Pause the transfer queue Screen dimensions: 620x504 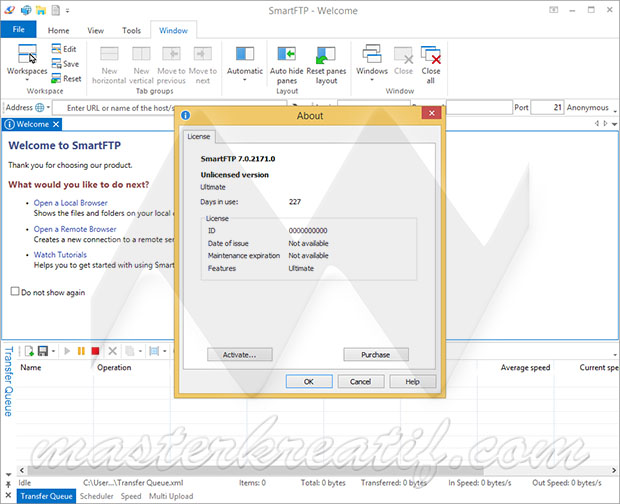click(81, 351)
